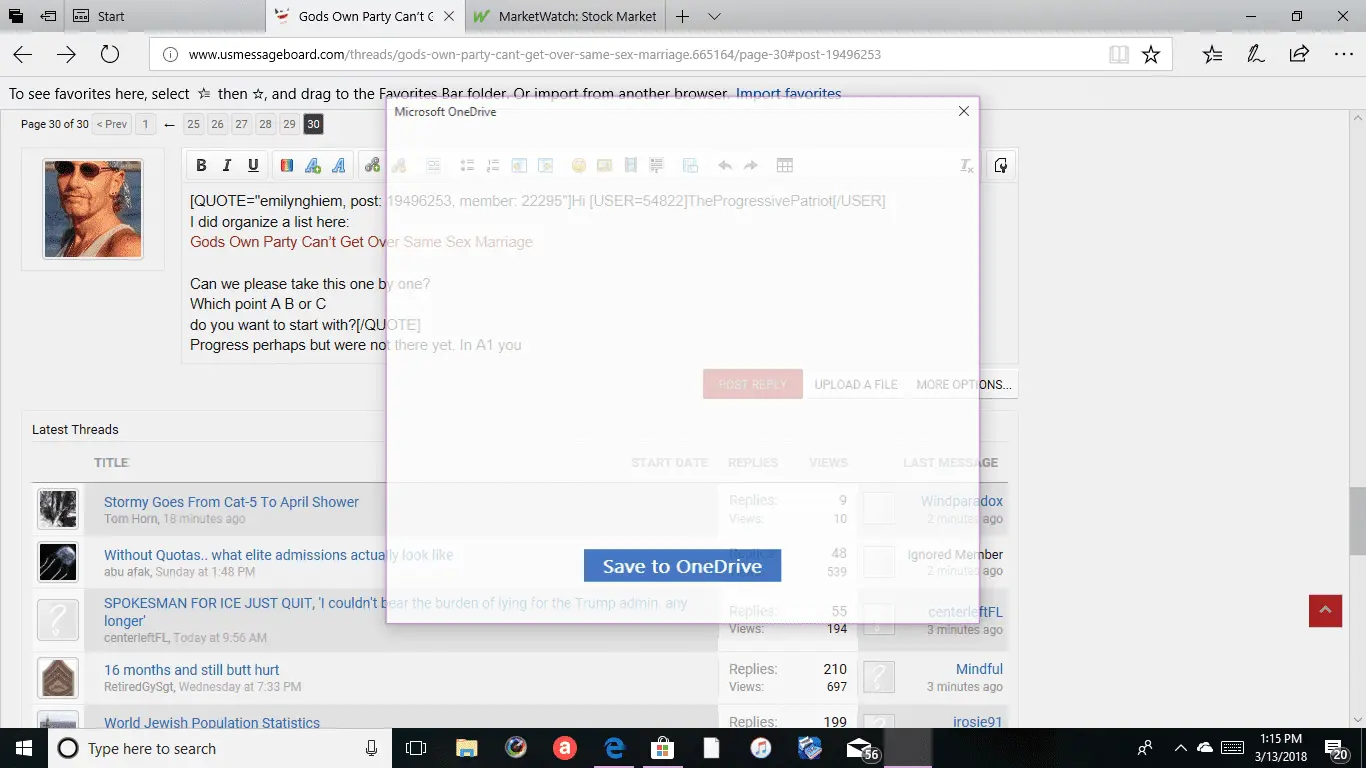Refresh the current page
The image size is (1366, 768).
(x=109, y=55)
